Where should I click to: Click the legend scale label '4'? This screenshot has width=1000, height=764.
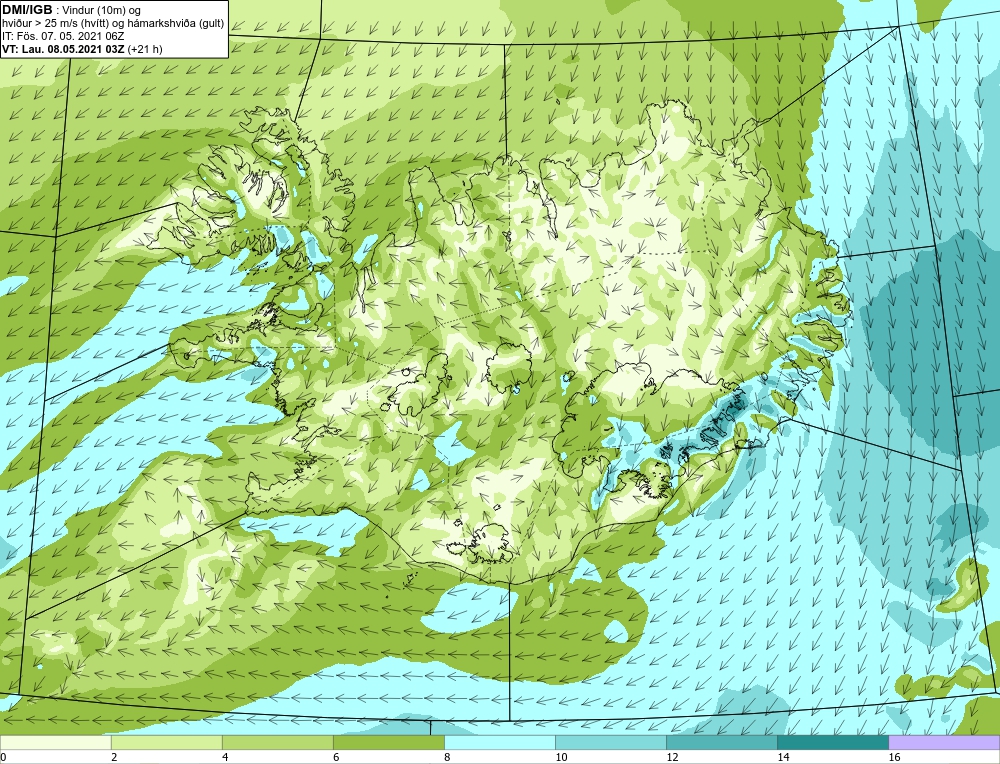click(x=225, y=757)
